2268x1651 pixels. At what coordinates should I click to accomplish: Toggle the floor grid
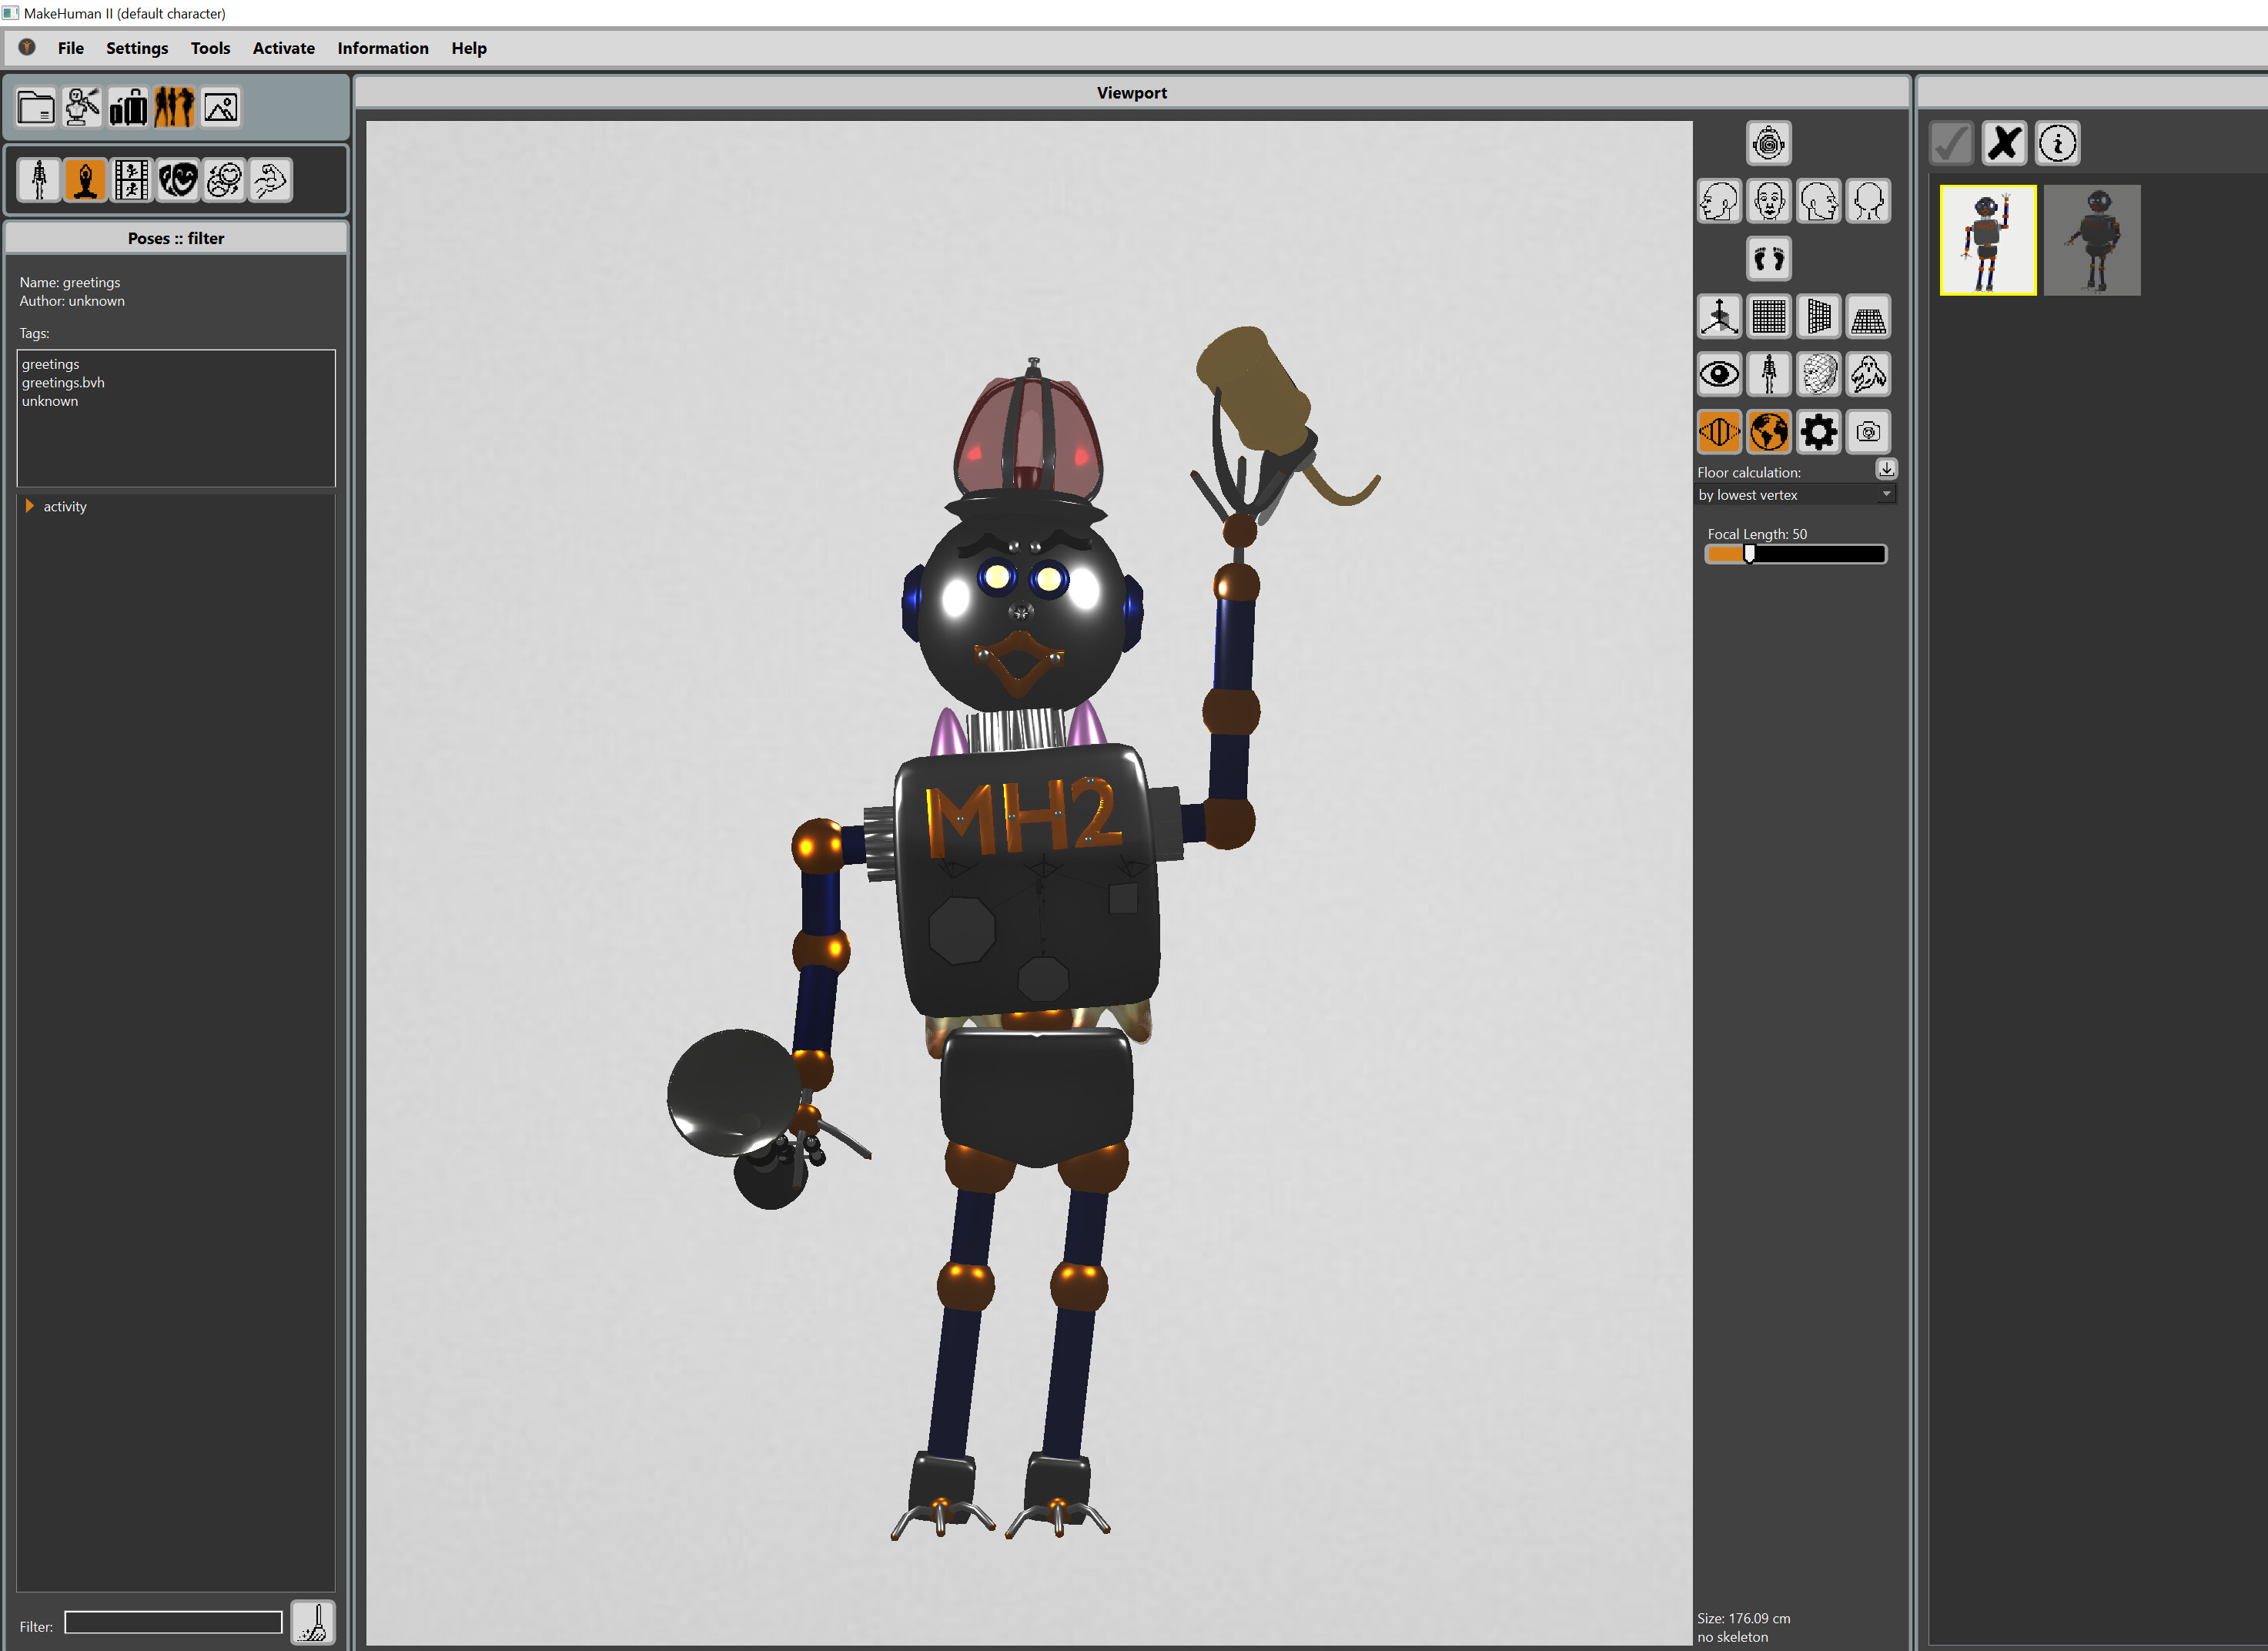point(1868,317)
